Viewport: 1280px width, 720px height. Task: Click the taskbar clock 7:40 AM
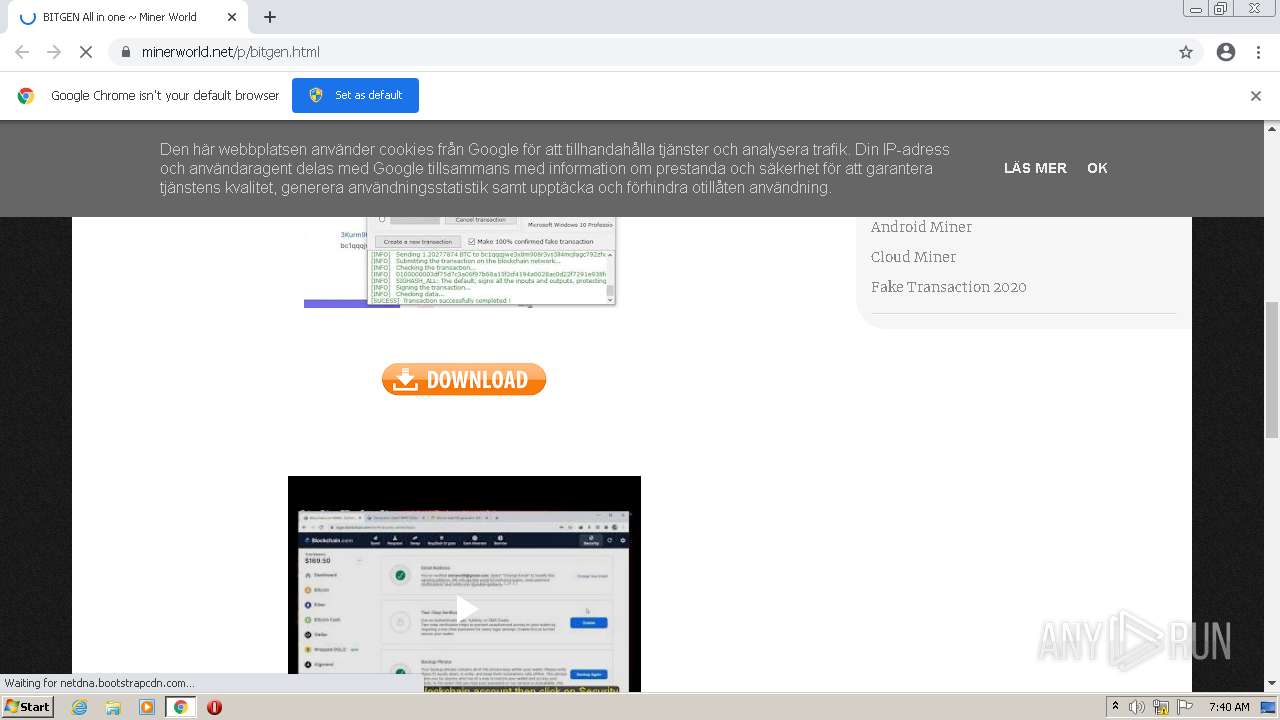click(x=1229, y=707)
